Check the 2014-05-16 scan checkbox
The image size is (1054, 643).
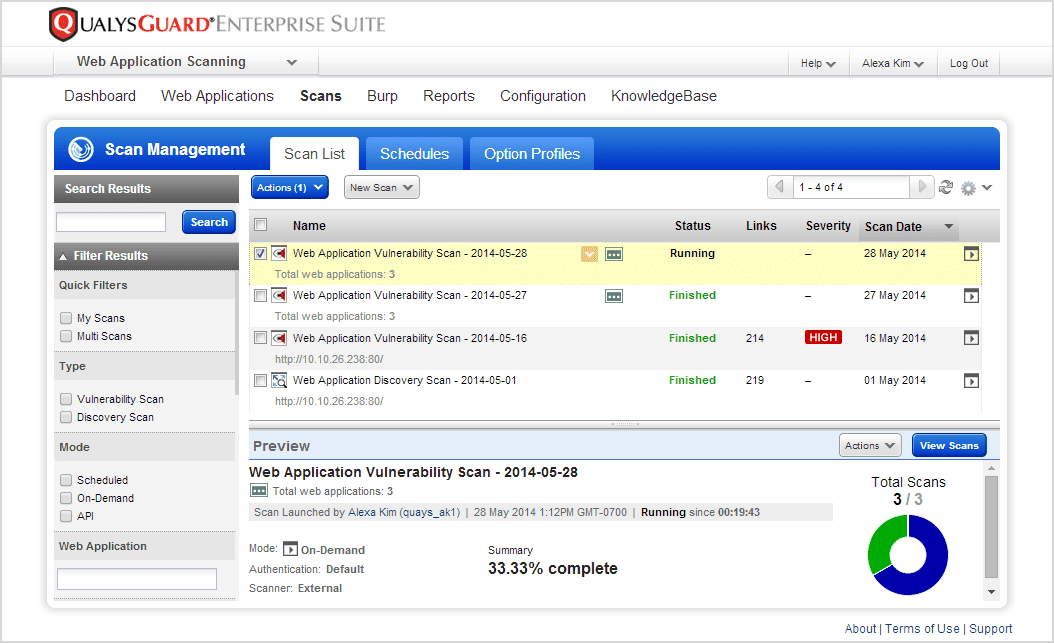click(261, 338)
